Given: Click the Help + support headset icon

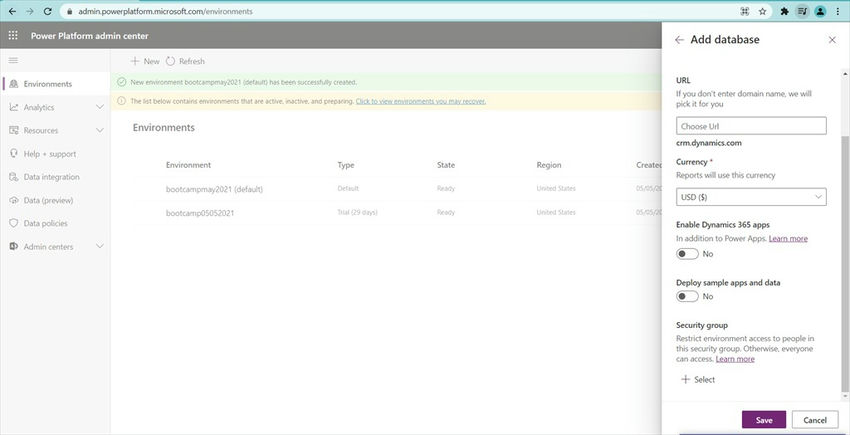Looking at the screenshot, I should (14, 153).
